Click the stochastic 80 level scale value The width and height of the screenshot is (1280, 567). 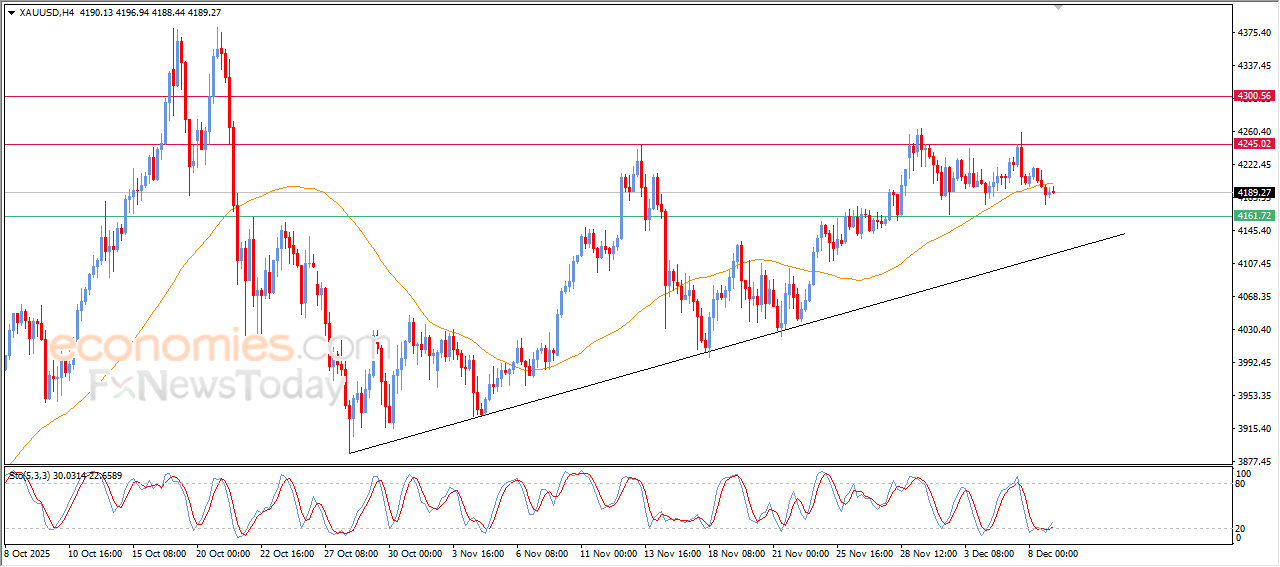tap(1243, 484)
